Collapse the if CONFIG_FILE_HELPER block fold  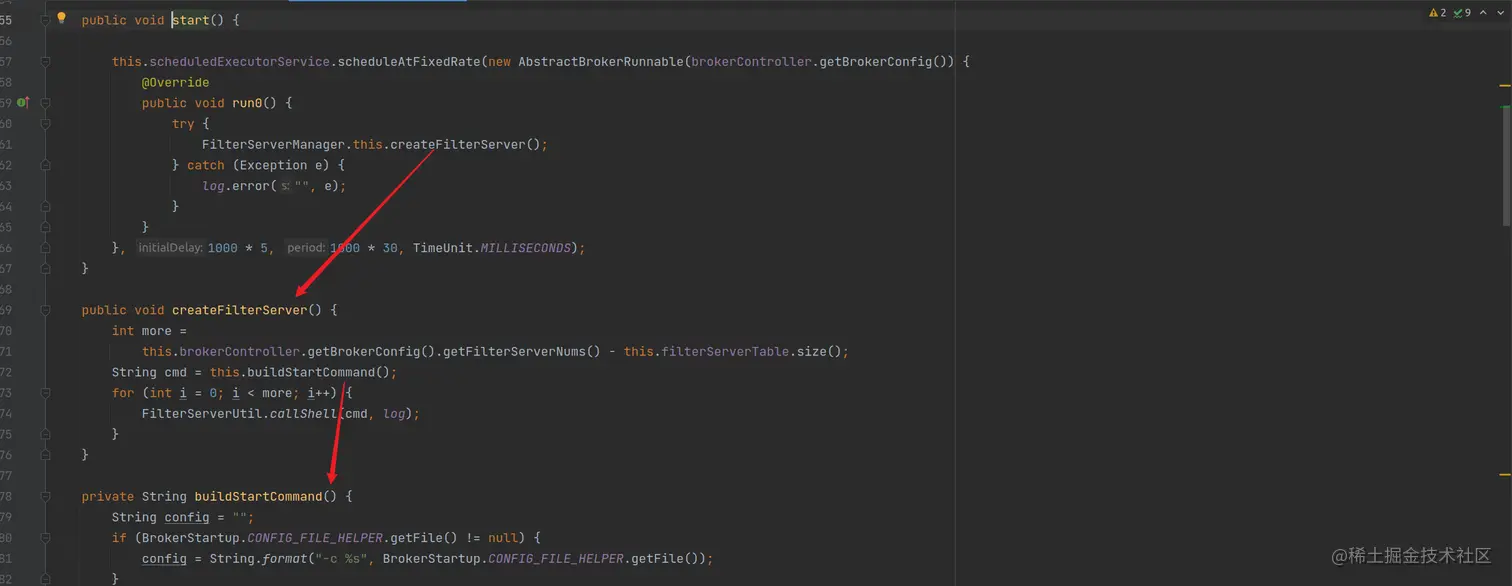[45, 537]
